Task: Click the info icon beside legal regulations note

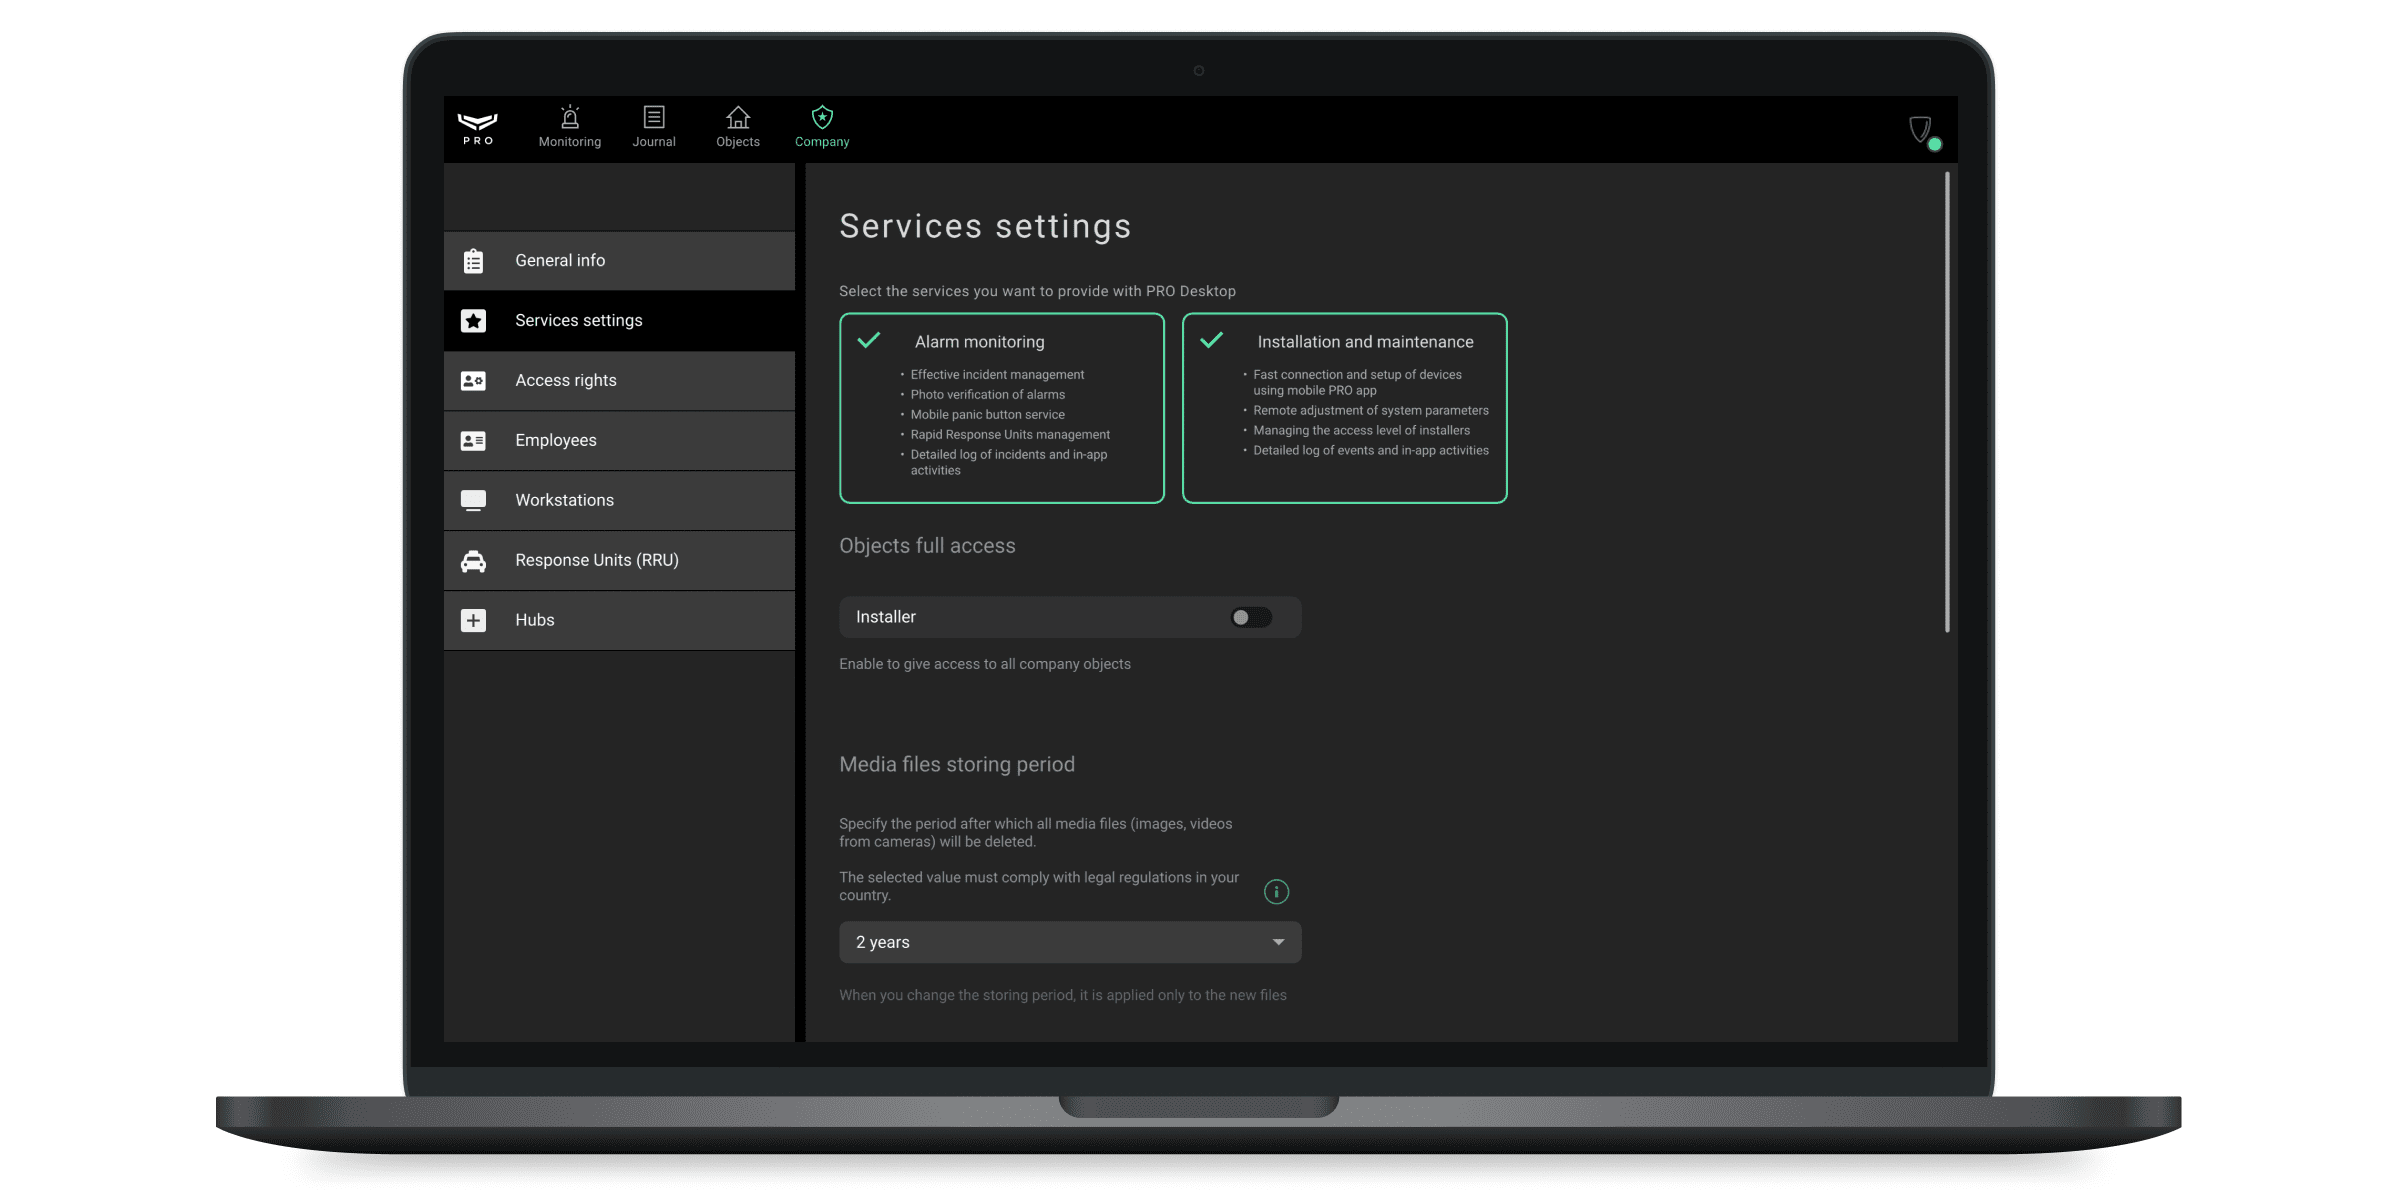Action: coord(1276,891)
